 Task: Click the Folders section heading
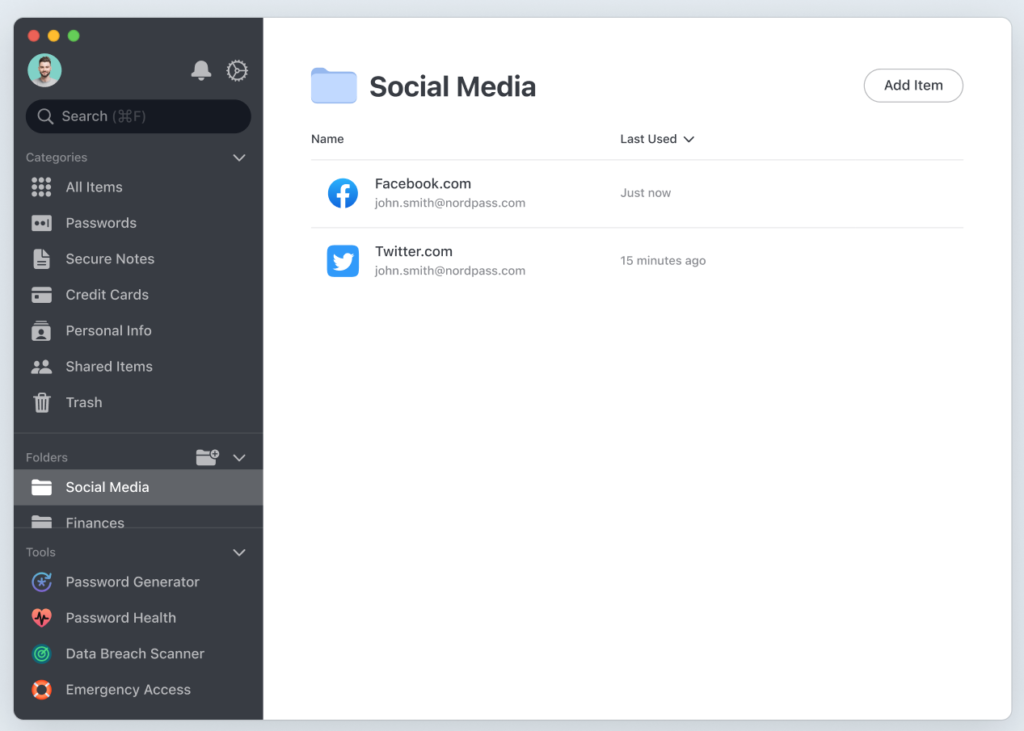46,457
